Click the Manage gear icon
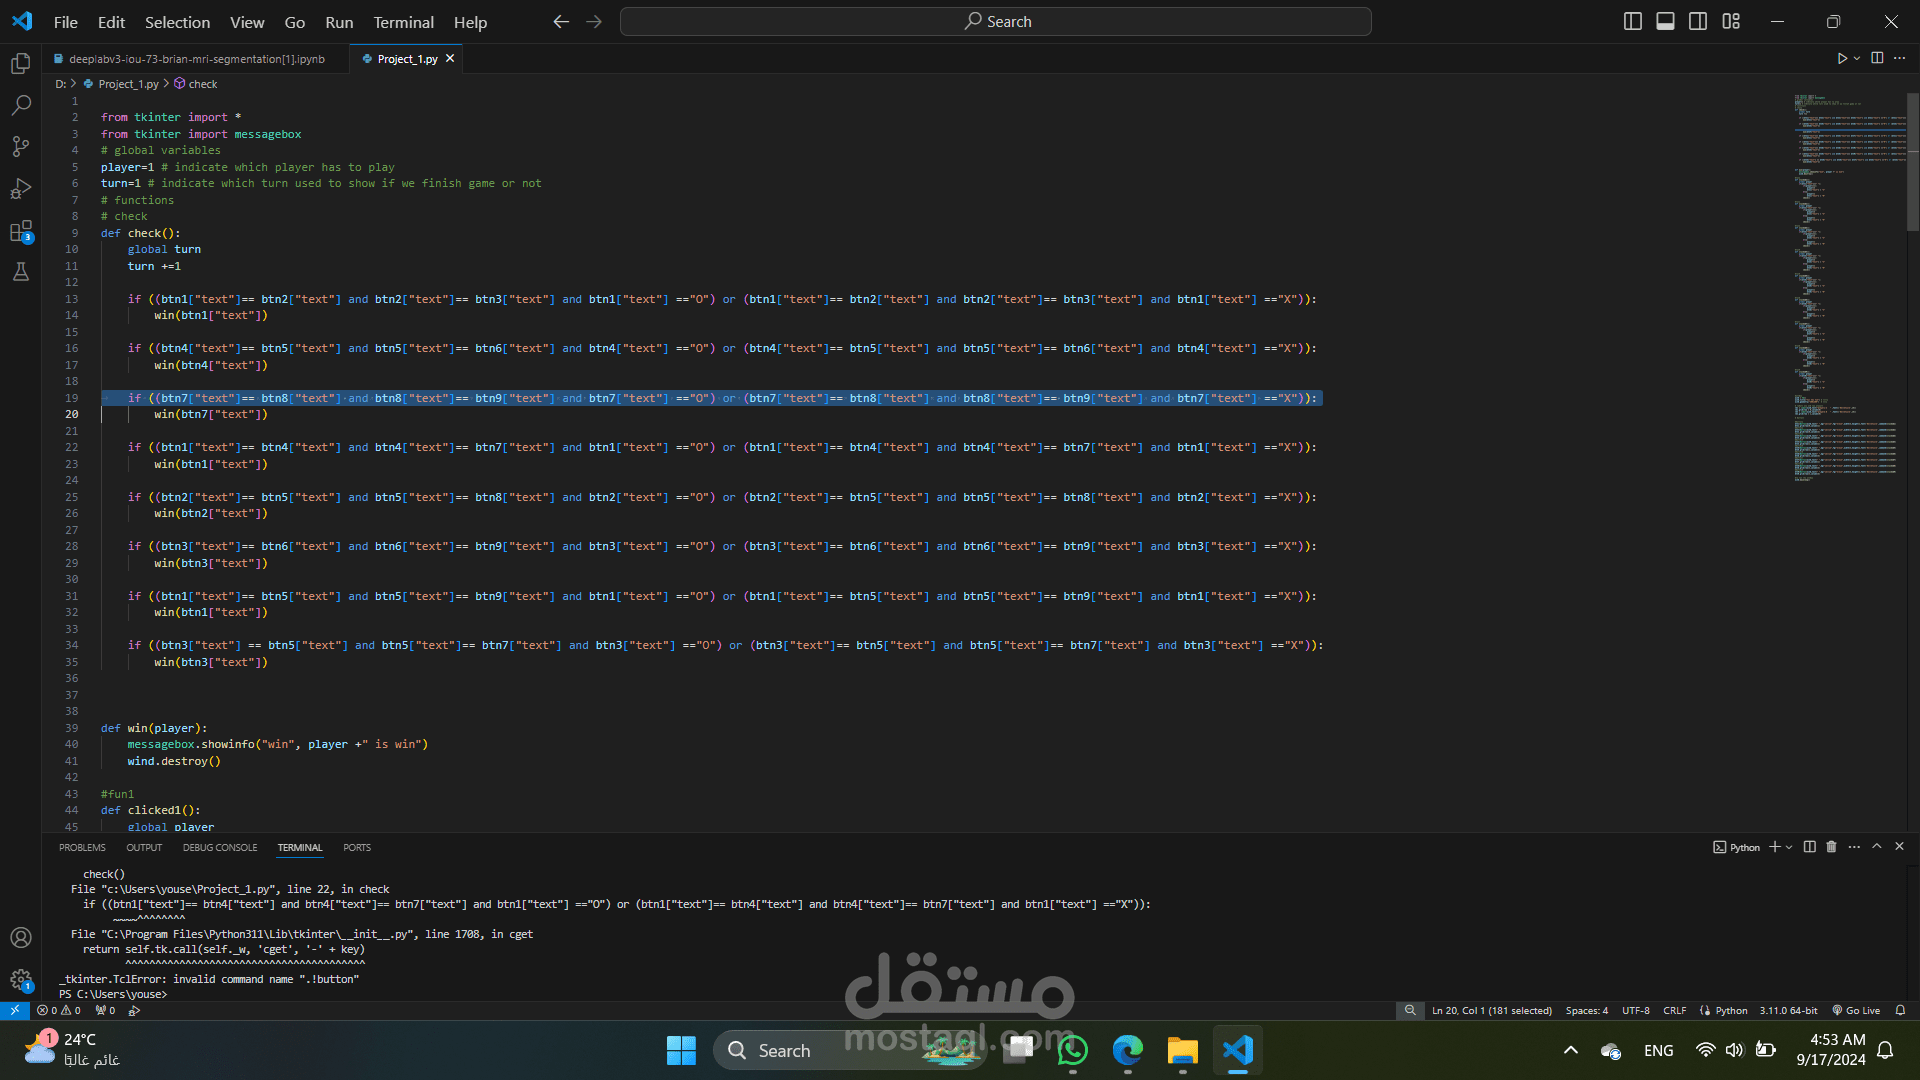Viewport: 1920px width, 1080px height. tap(21, 980)
